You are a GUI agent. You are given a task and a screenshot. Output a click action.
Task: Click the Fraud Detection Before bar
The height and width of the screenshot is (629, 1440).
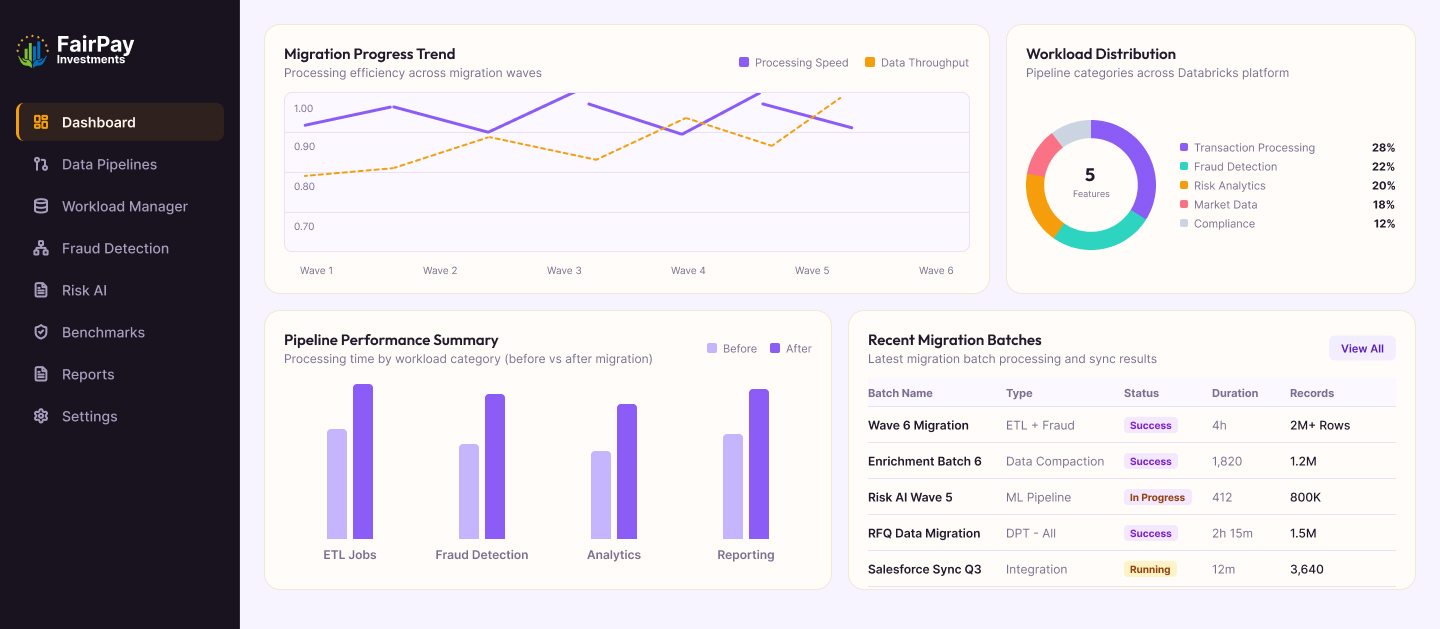tap(469, 491)
